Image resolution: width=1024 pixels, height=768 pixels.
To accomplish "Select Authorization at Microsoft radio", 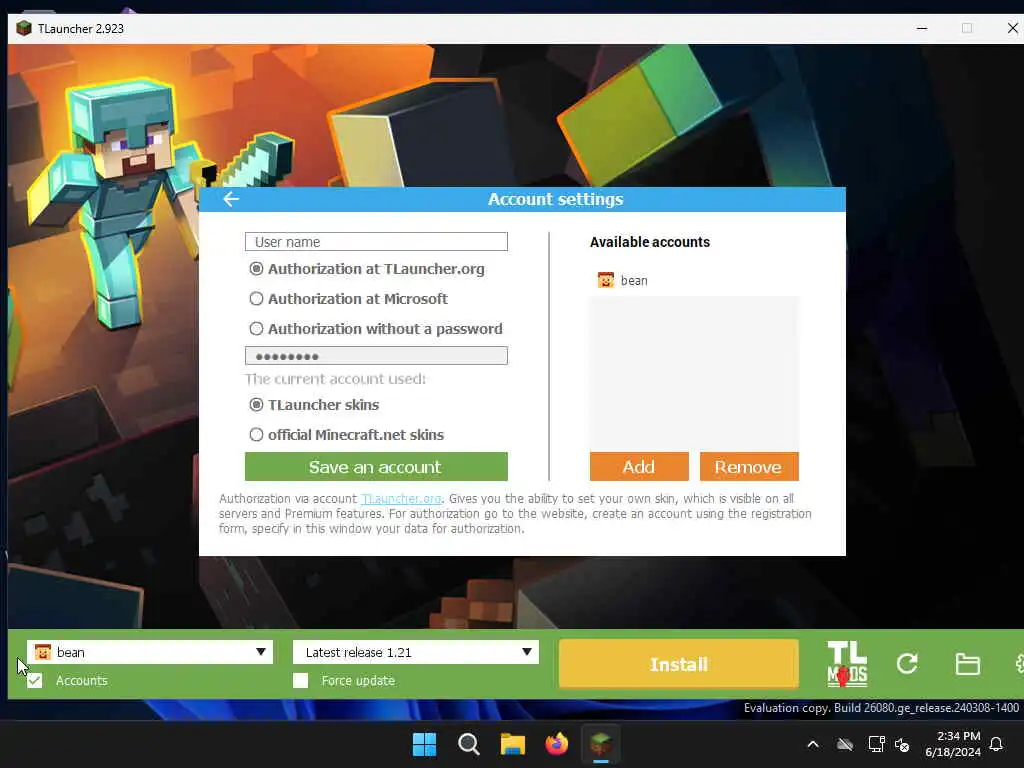I will [257, 299].
